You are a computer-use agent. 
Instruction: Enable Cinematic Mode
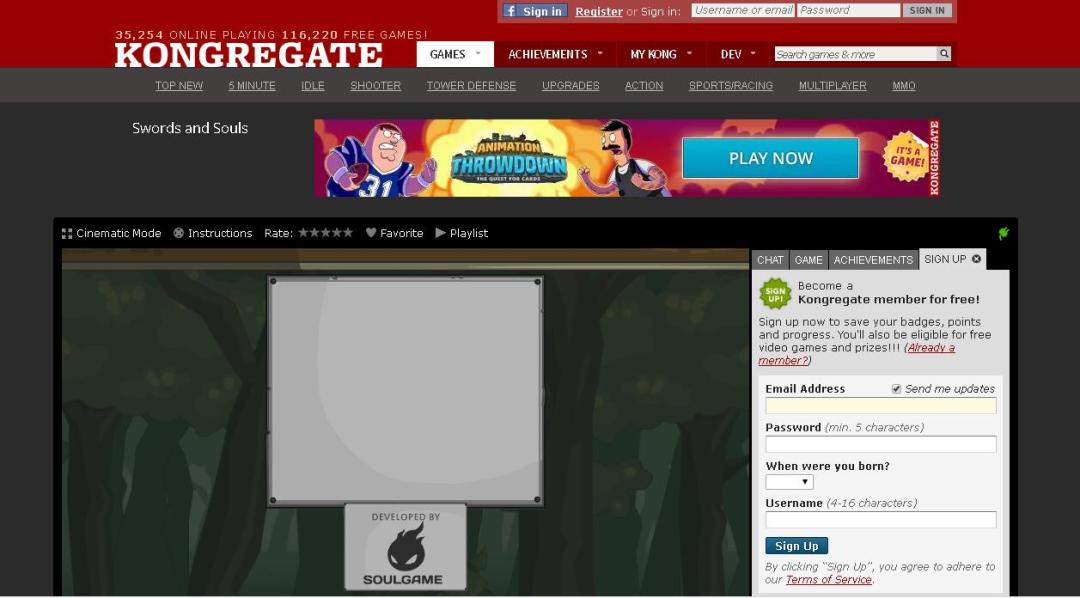click(x=111, y=233)
